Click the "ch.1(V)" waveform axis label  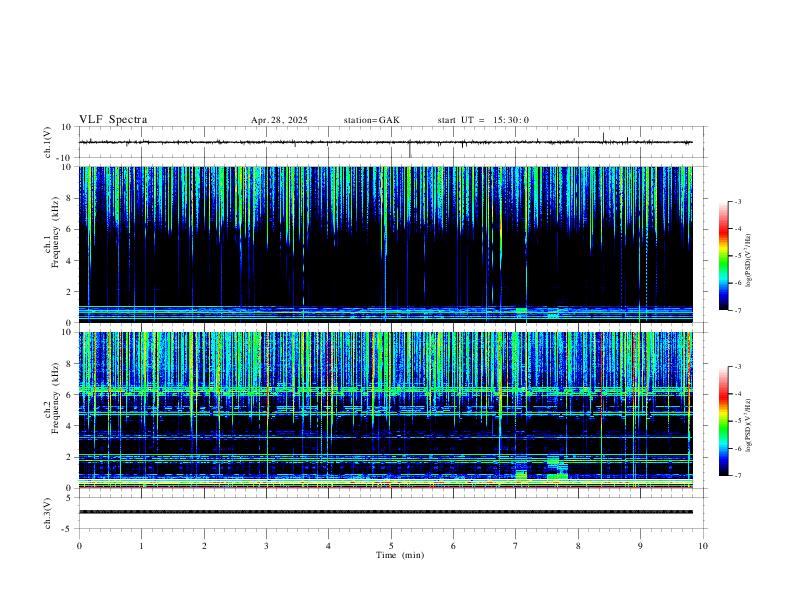click(48, 142)
